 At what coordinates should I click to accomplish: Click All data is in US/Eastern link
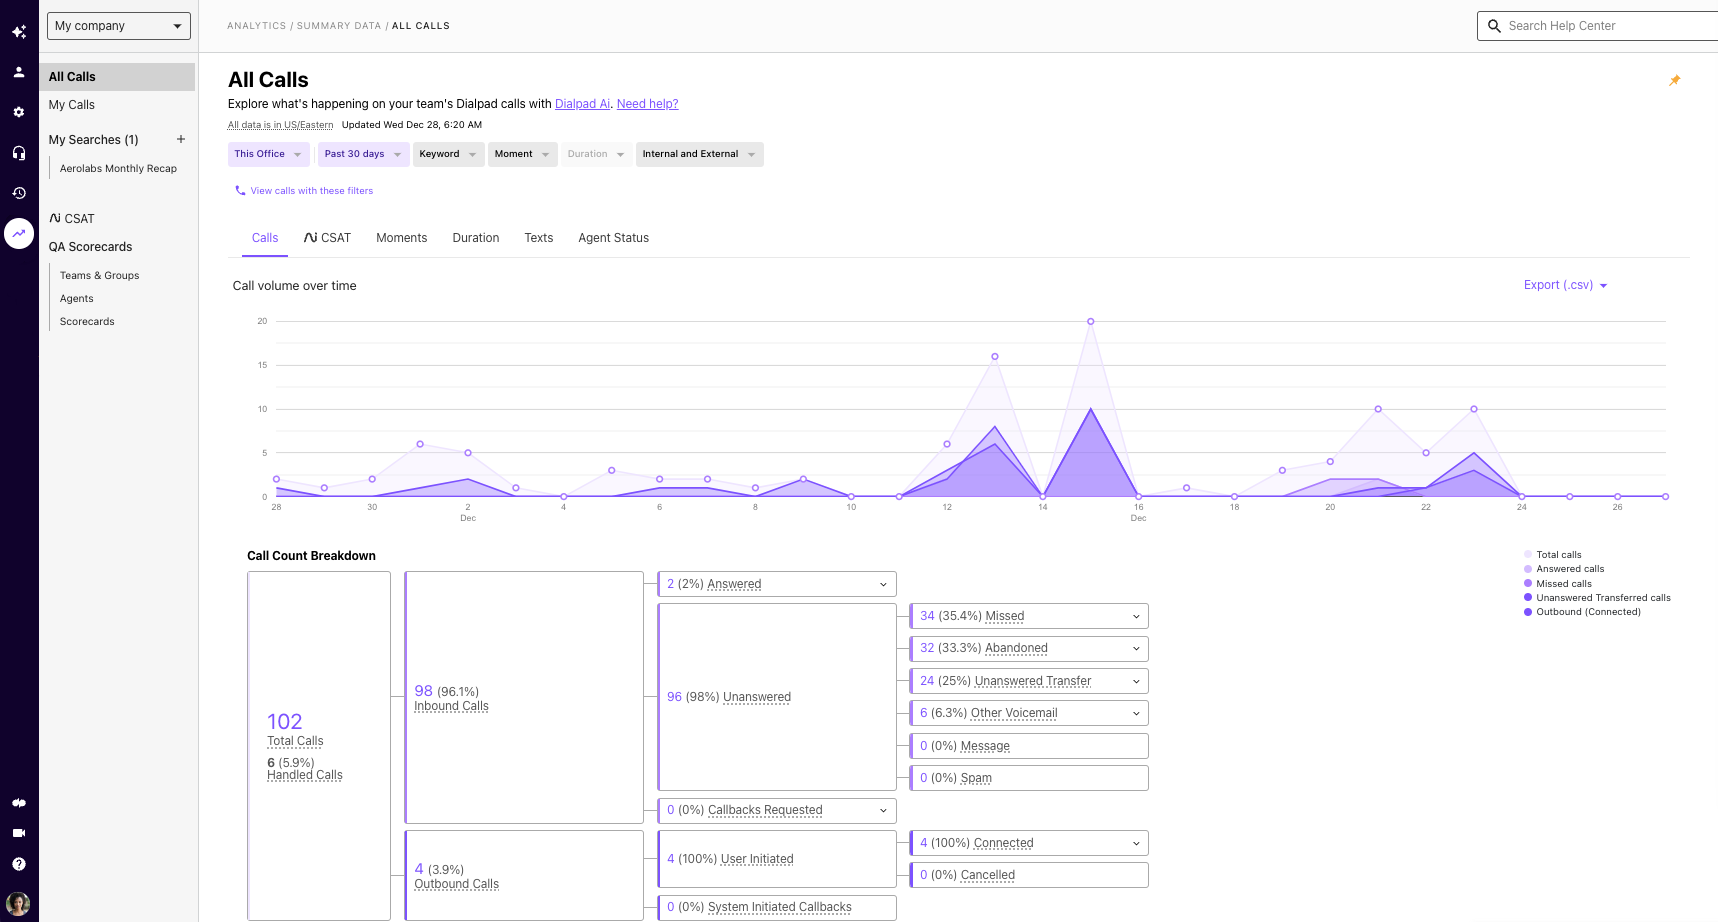[281, 125]
